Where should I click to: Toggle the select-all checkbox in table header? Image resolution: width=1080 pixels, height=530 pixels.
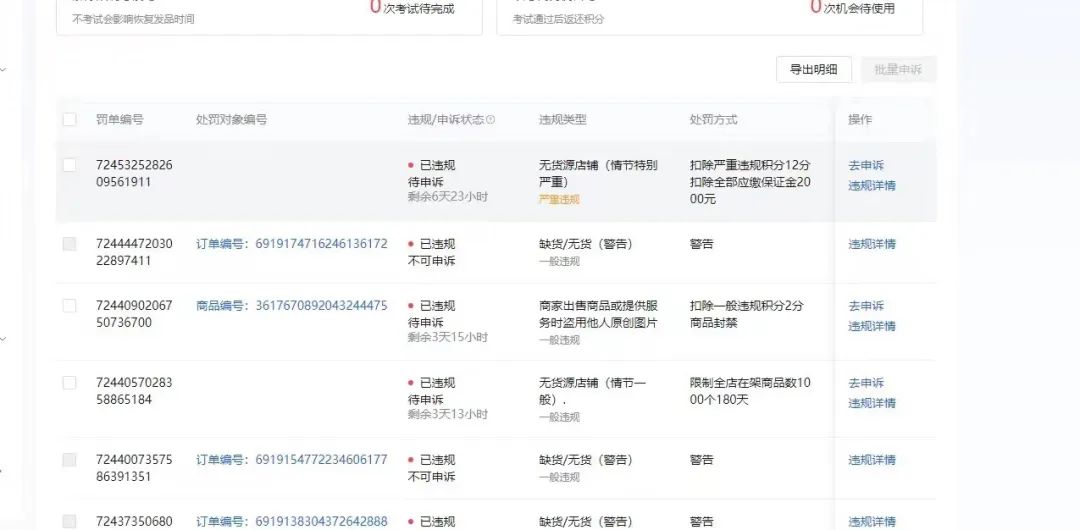(69, 120)
